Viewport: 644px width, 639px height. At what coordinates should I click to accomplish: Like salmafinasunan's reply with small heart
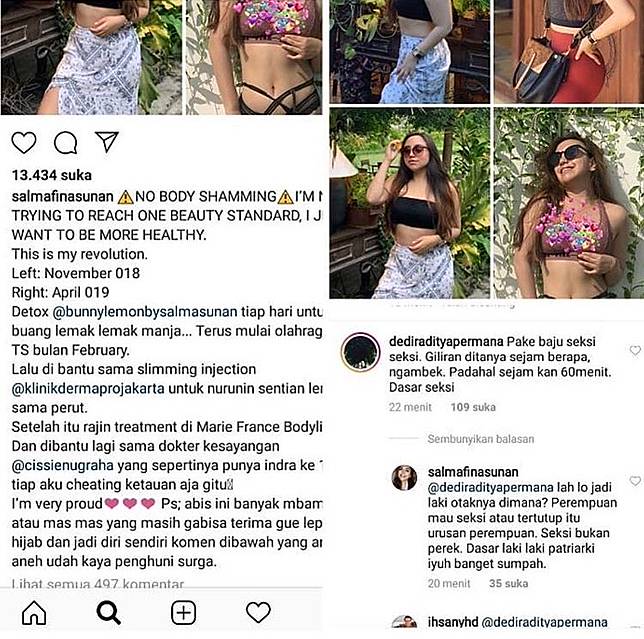(x=635, y=480)
